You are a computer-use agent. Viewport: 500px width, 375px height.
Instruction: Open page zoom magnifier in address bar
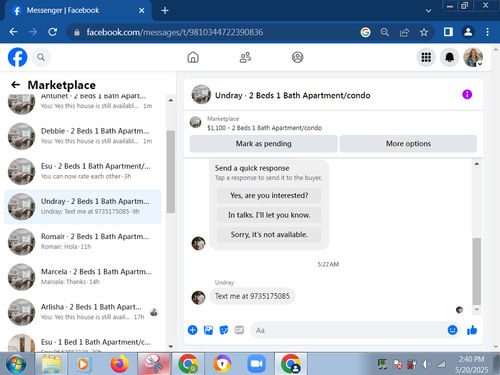click(x=385, y=32)
